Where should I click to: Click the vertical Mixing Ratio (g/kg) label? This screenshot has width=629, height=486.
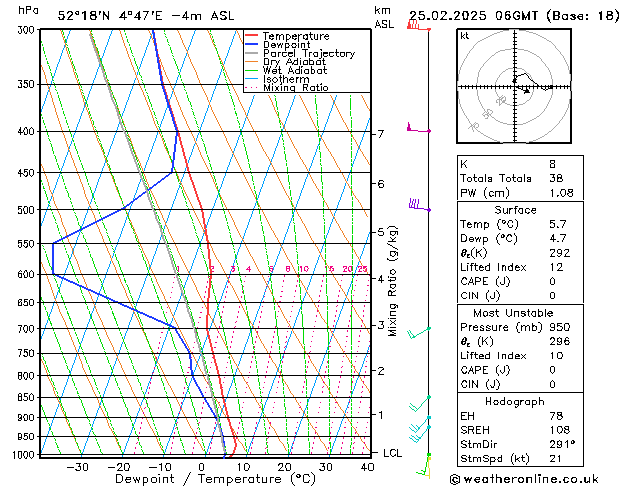[392, 281]
